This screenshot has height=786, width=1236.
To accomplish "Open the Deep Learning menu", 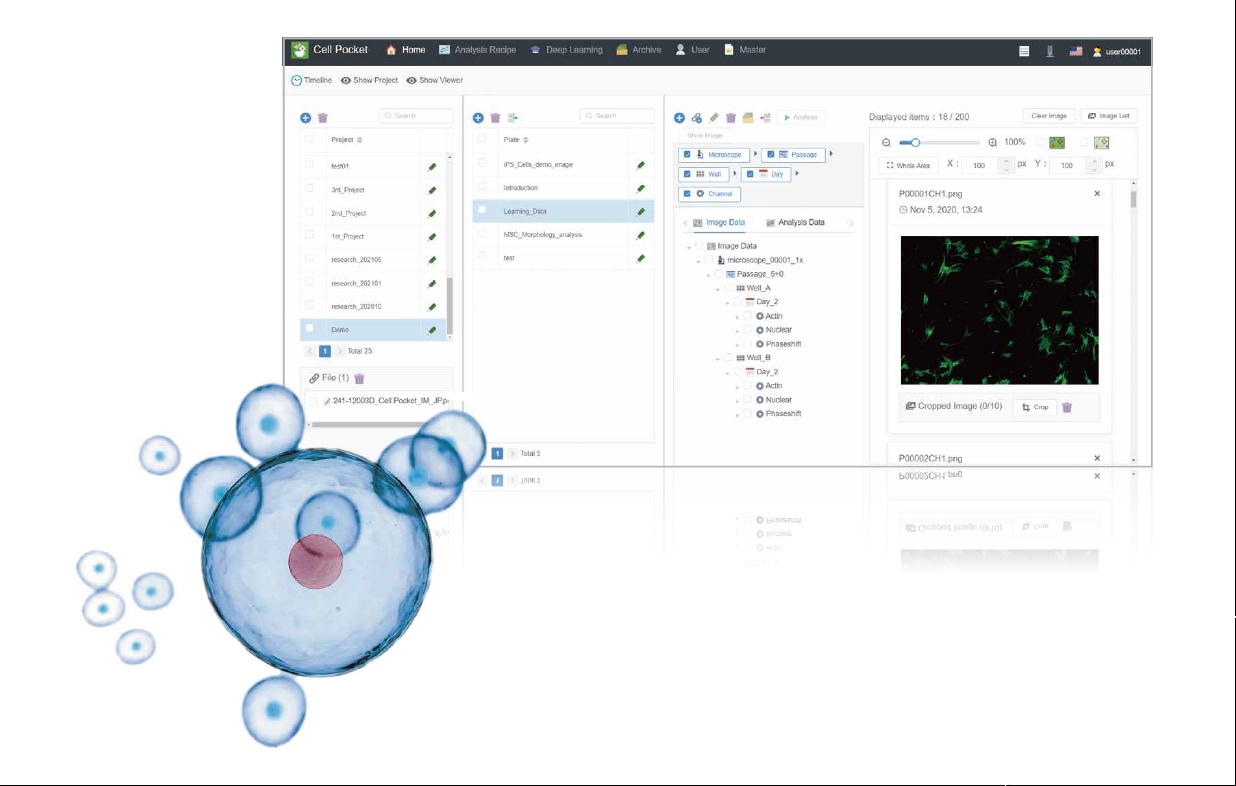I will click(x=567, y=50).
